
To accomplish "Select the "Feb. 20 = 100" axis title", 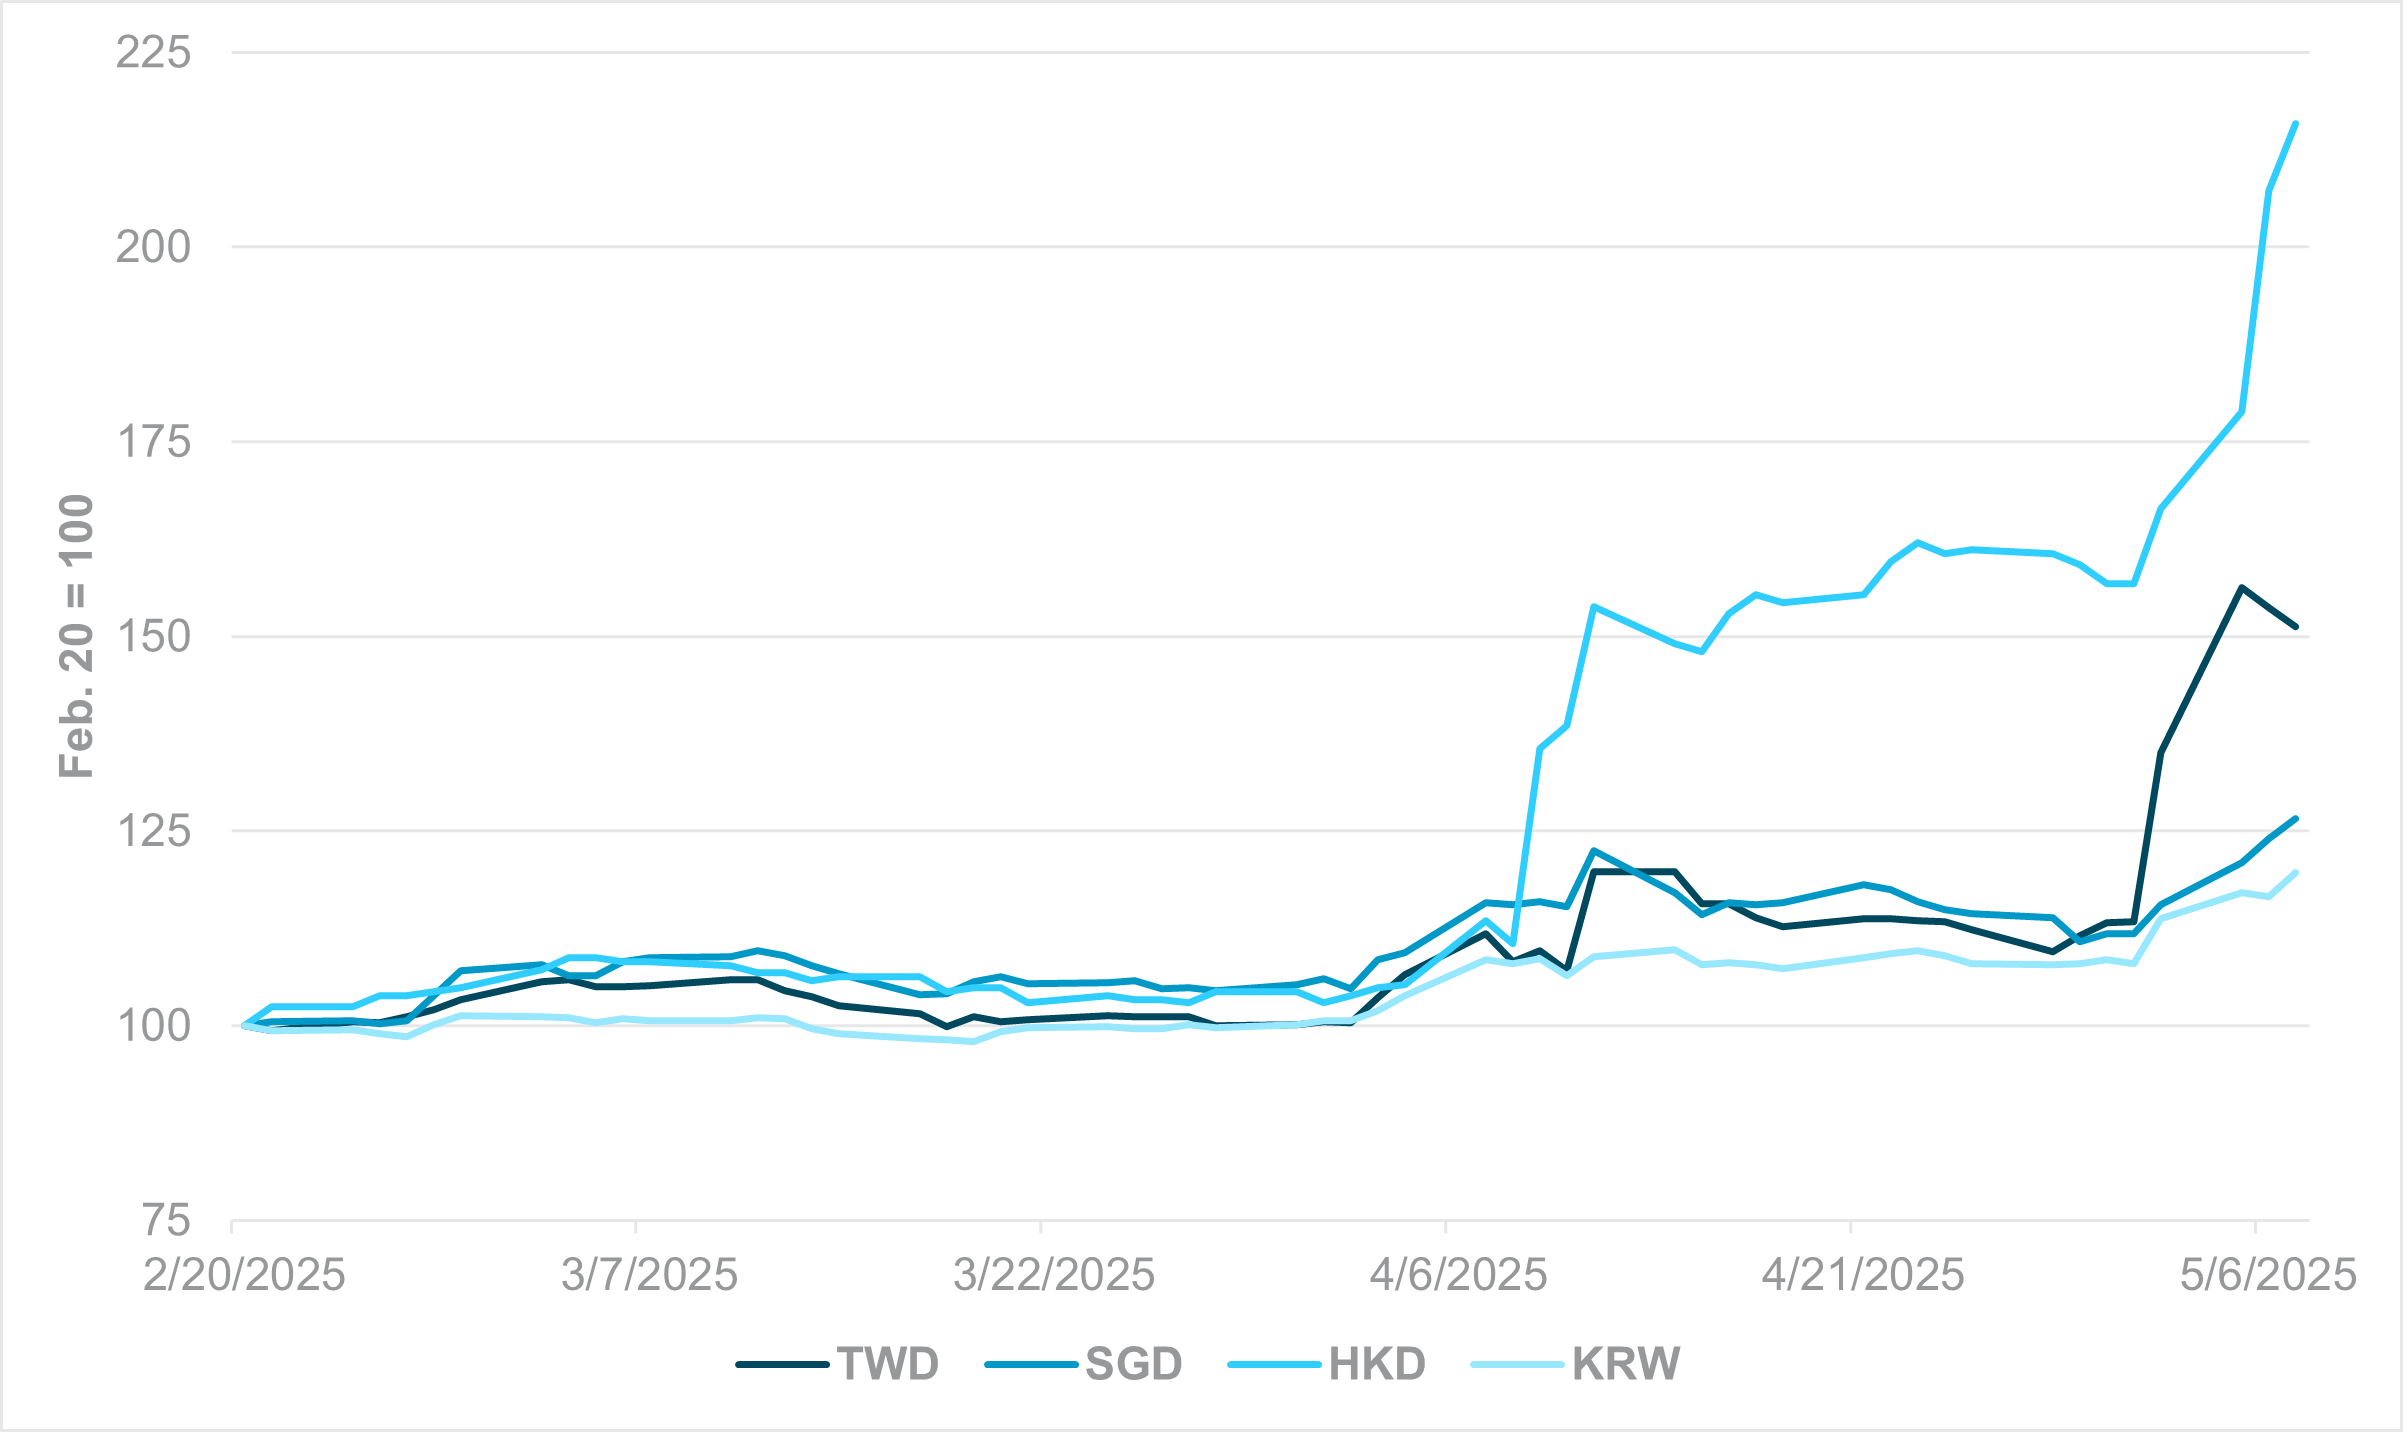I will coord(76,636).
